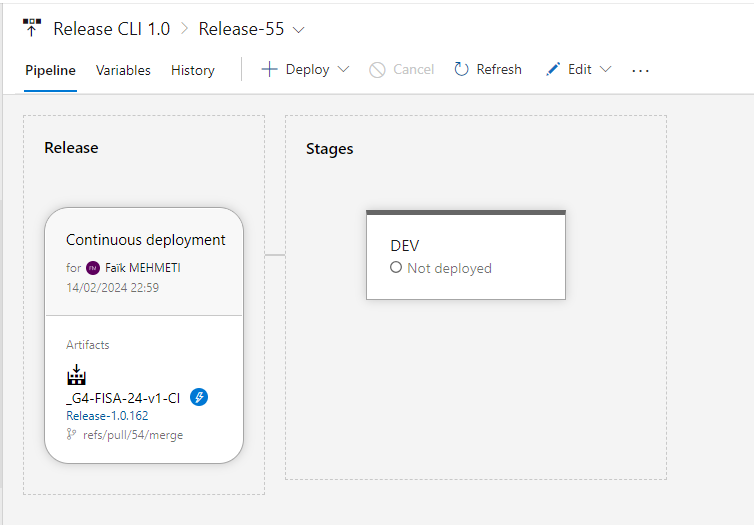Click the Cancel circle-slash icon
The height and width of the screenshot is (525, 754).
377,70
